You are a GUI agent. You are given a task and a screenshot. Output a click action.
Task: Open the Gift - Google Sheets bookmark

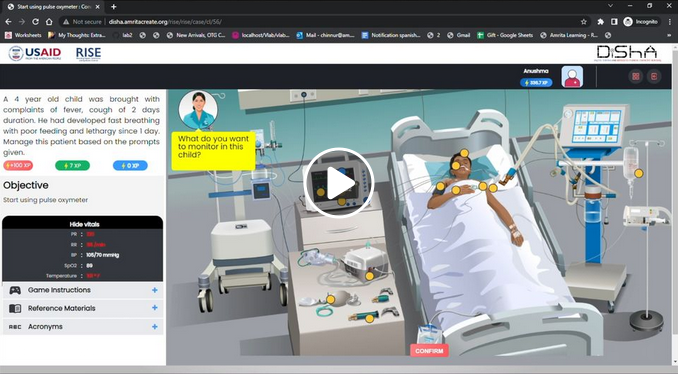[505, 35]
